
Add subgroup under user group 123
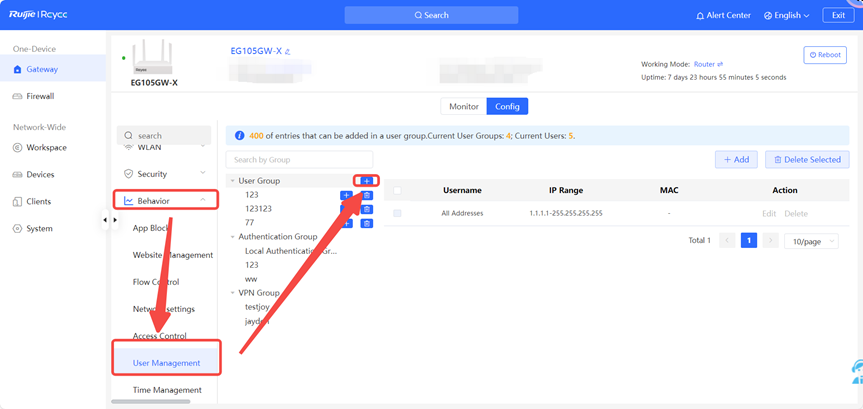346,195
